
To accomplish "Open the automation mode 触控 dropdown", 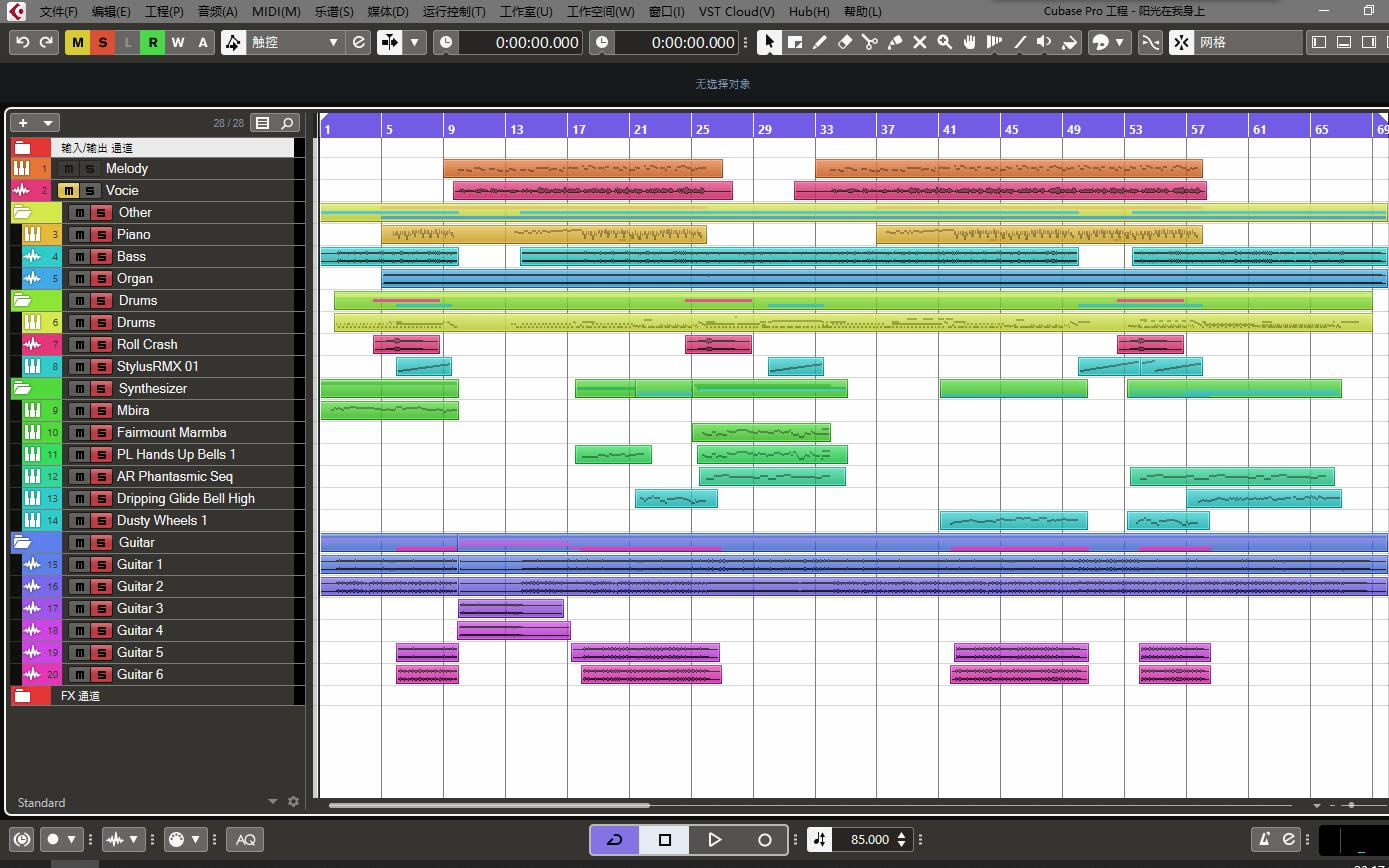I will 296,42.
